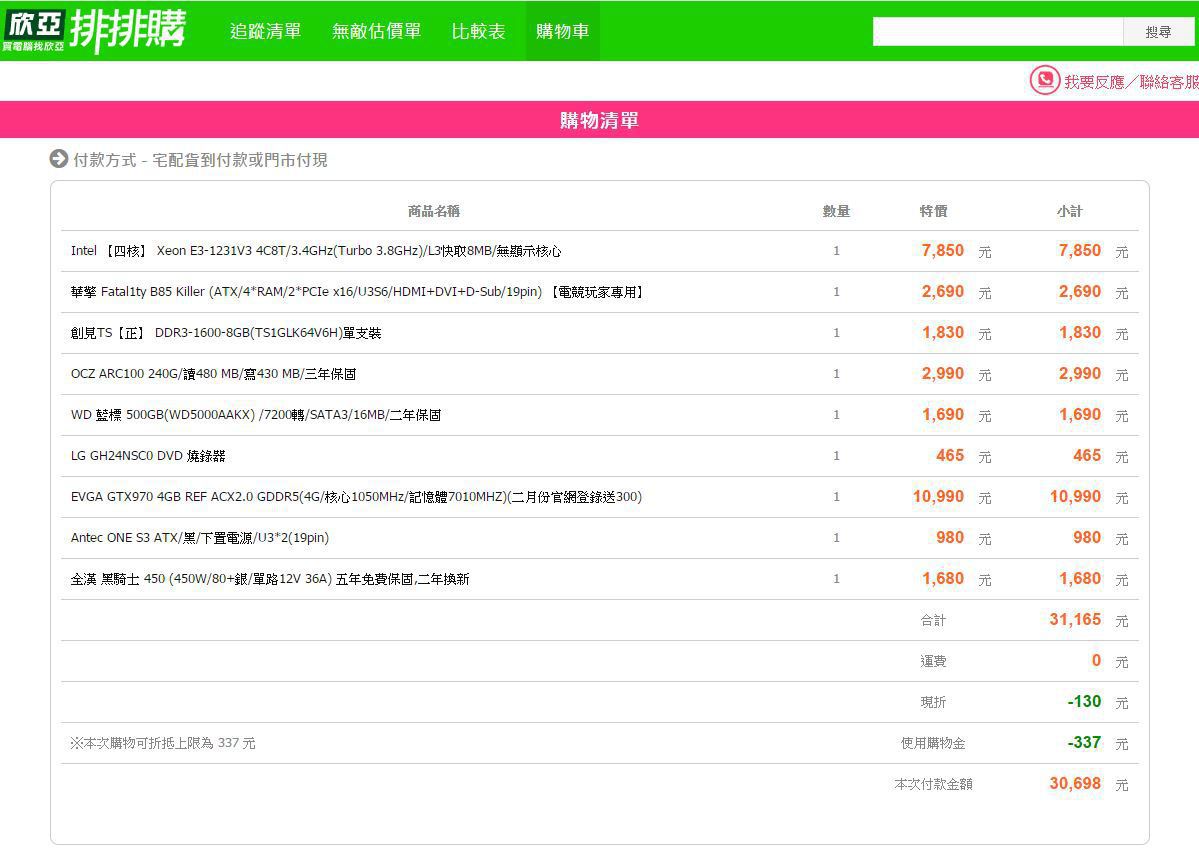The image size is (1199, 854).
Task: Click the arrow icon beside 付款方式
Action: [59, 159]
